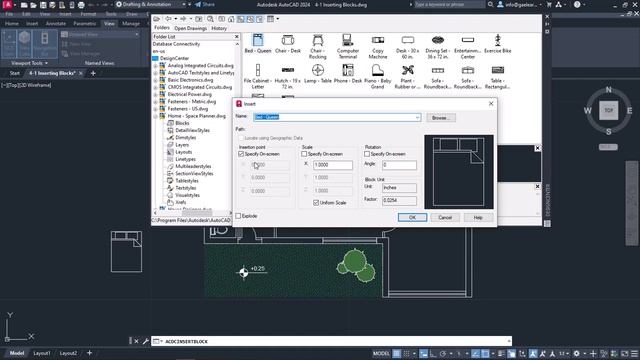Toggle polar tracking in status bar
The height and width of the screenshot is (360, 640).
tap(443, 353)
